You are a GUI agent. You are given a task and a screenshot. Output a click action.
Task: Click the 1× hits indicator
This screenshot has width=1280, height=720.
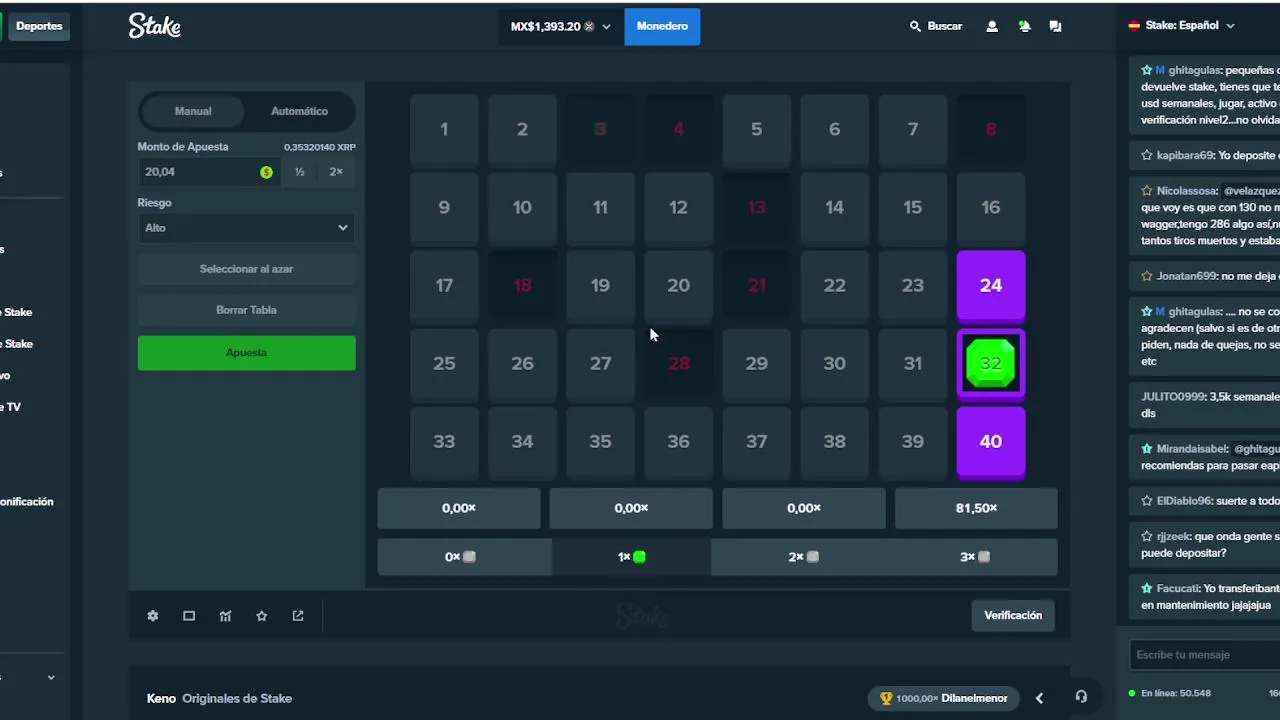tap(632, 557)
